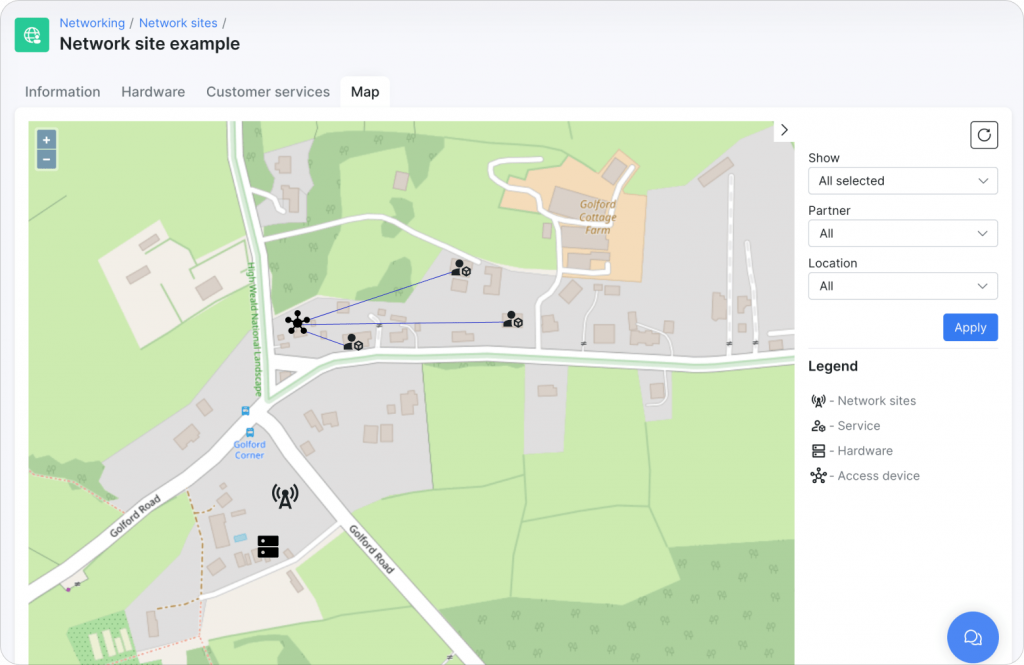Open the chat bubble in the bottom corner
Screen dimensions: 1024x665
pyautogui.click(x=971, y=636)
